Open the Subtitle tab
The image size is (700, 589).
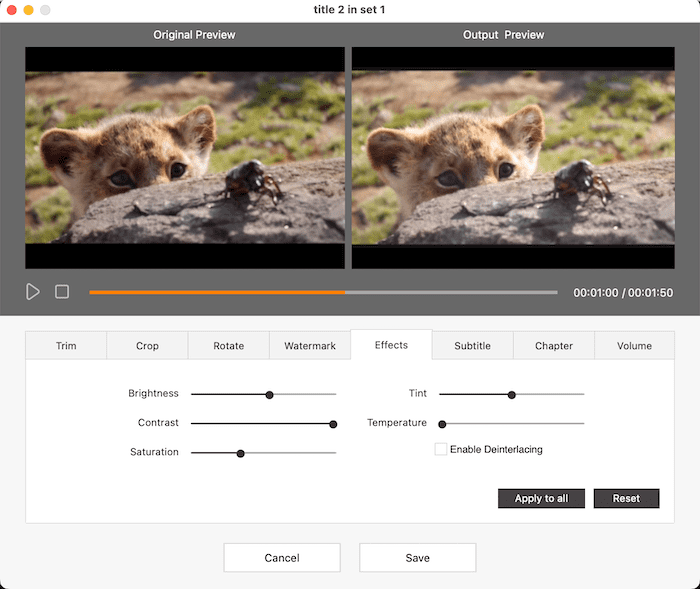point(473,346)
